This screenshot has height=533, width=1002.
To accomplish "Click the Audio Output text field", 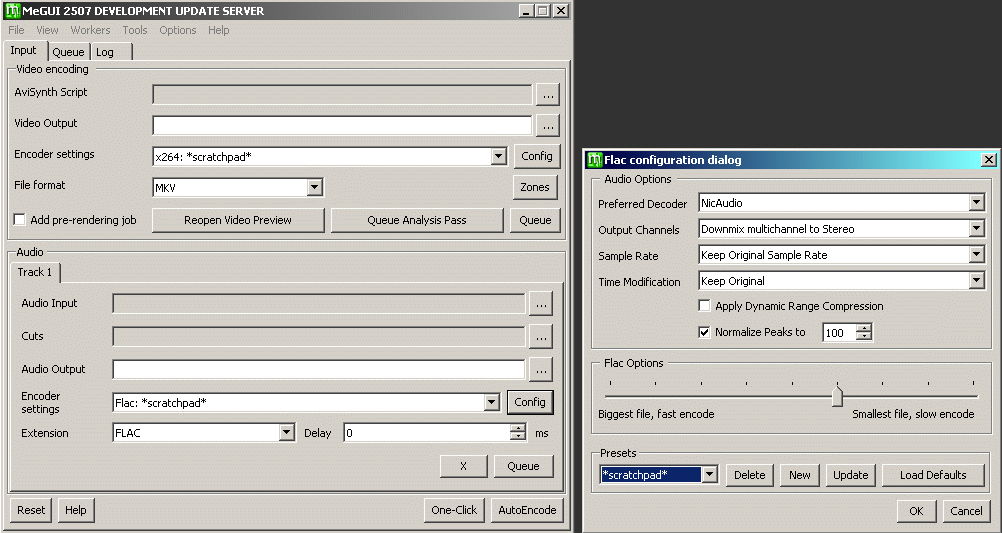I will (x=319, y=369).
